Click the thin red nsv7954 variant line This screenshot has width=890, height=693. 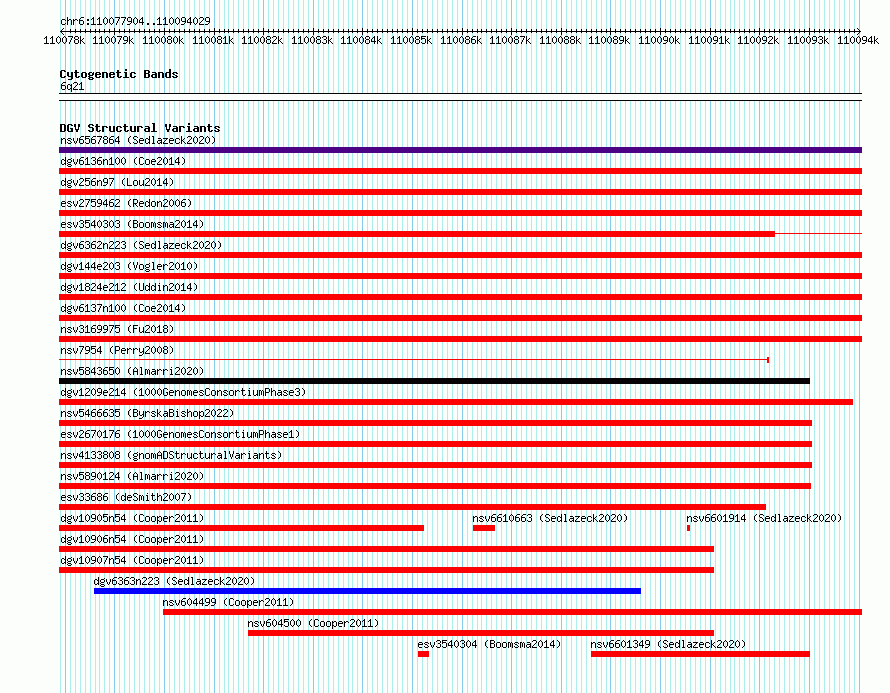(414, 360)
